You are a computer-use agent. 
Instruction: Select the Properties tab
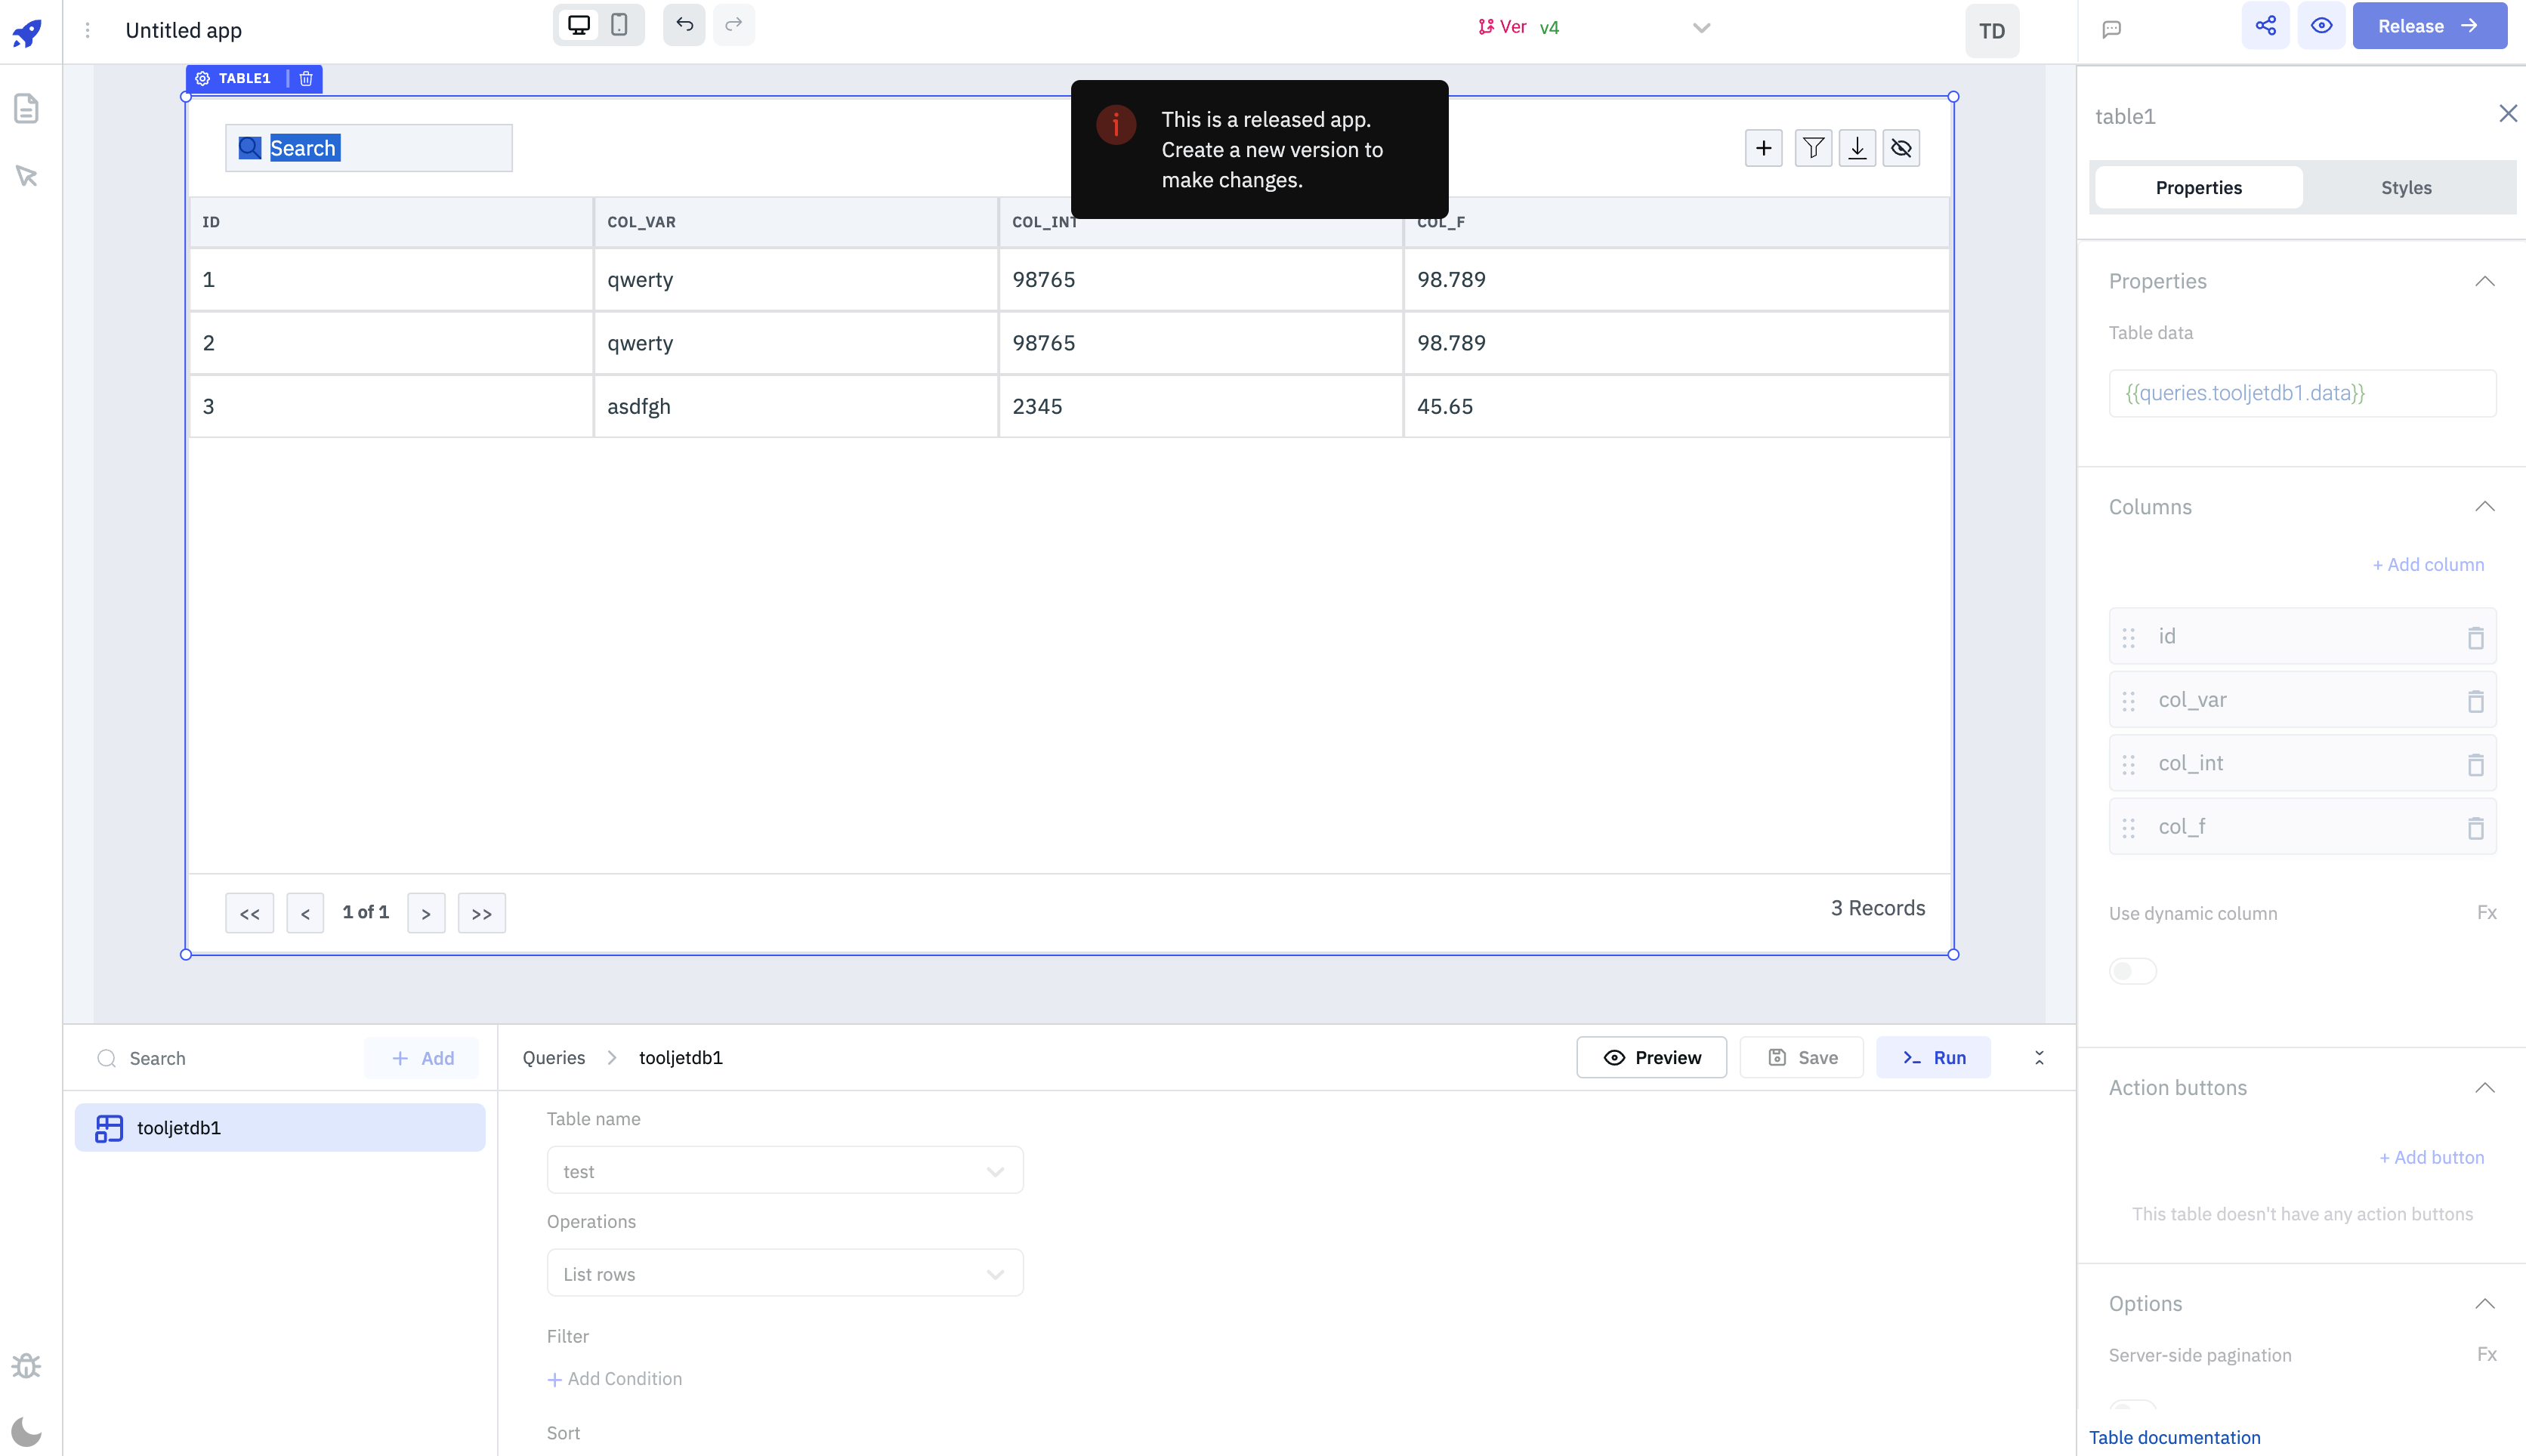click(x=2198, y=188)
